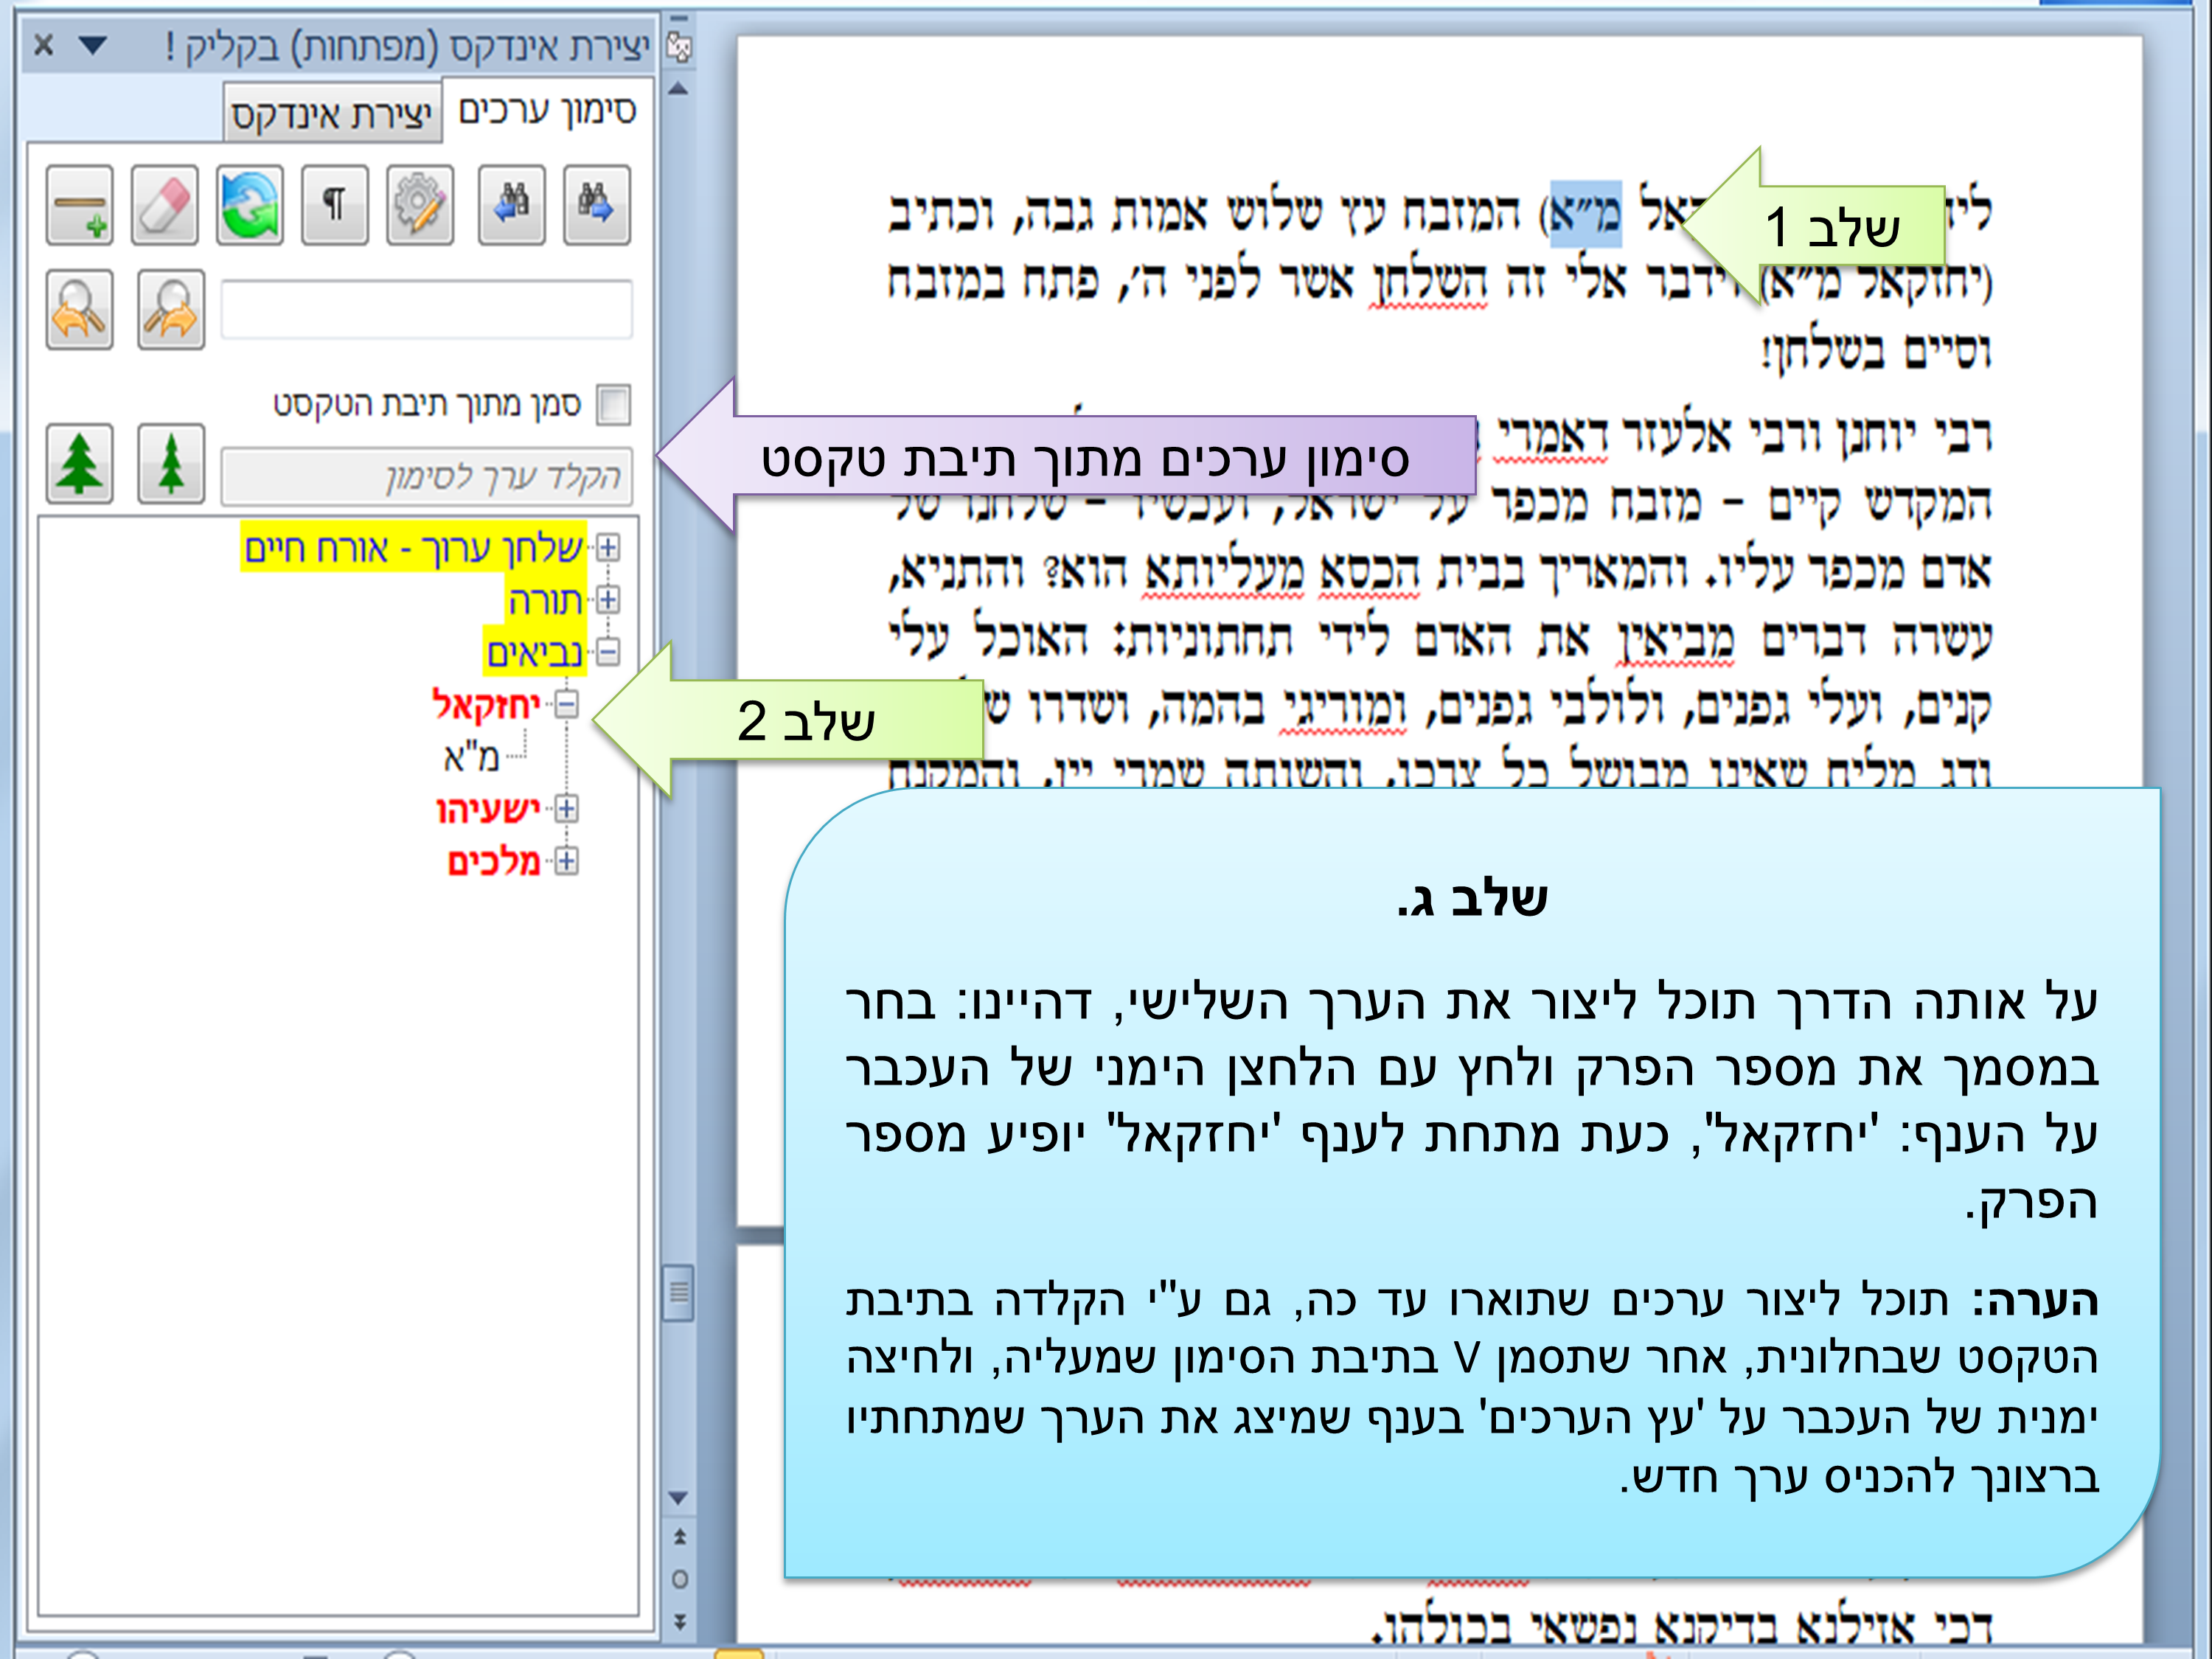The width and height of the screenshot is (2212, 1659).
Task: Toggle the paragraph mark (¶) button
Action: [335, 205]
